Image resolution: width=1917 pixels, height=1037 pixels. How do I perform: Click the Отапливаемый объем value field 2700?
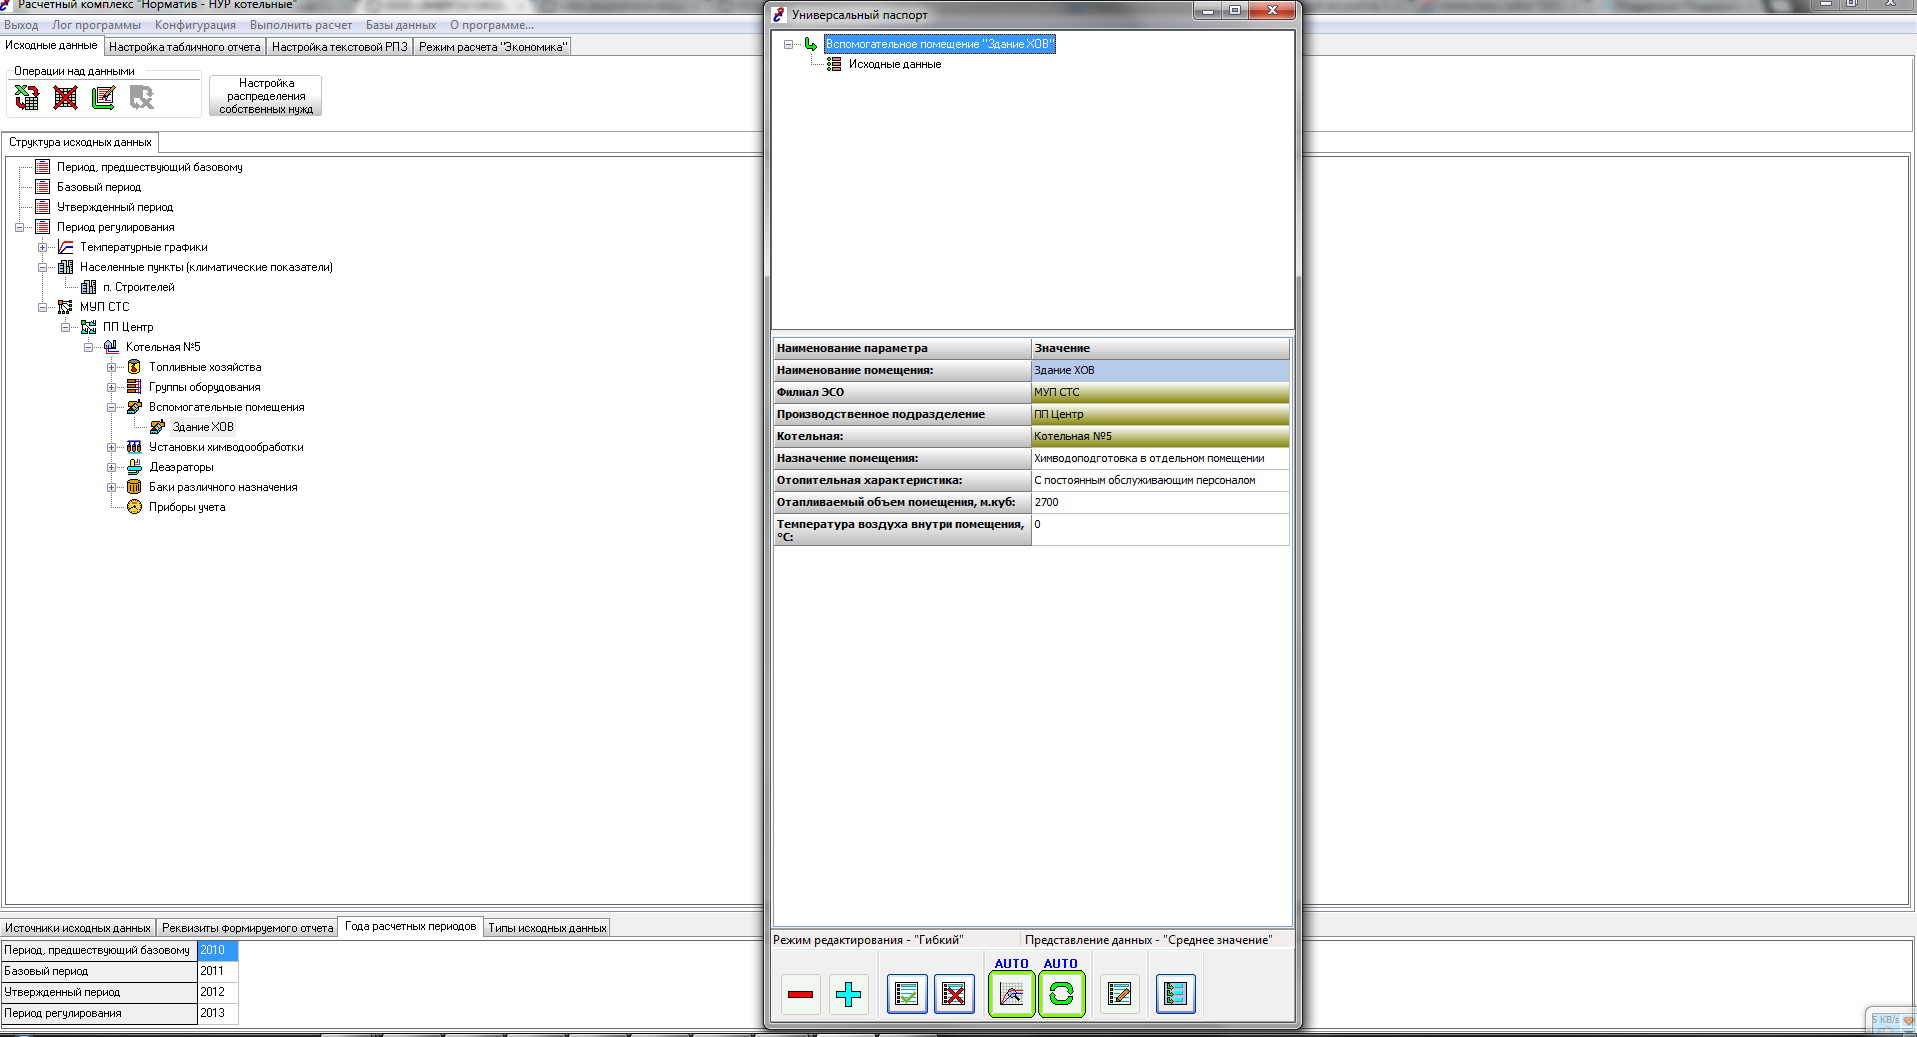[1159, 502]
